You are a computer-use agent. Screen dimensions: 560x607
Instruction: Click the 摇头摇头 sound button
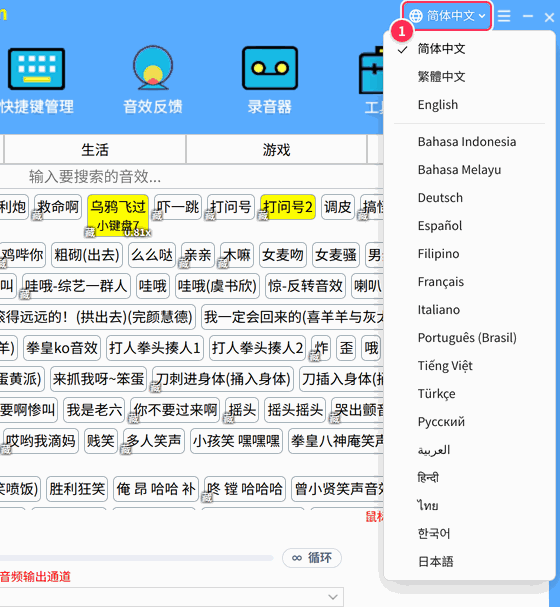[295, 410]
